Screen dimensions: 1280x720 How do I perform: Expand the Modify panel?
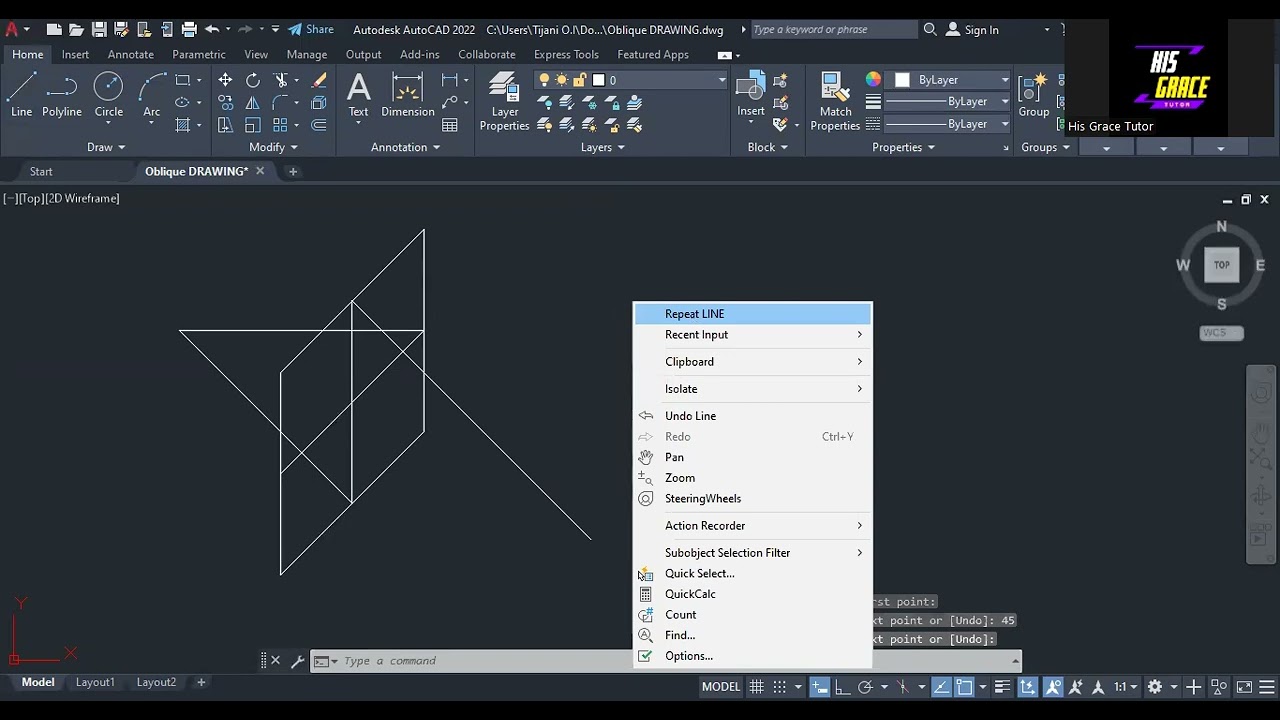click(273, 147)
